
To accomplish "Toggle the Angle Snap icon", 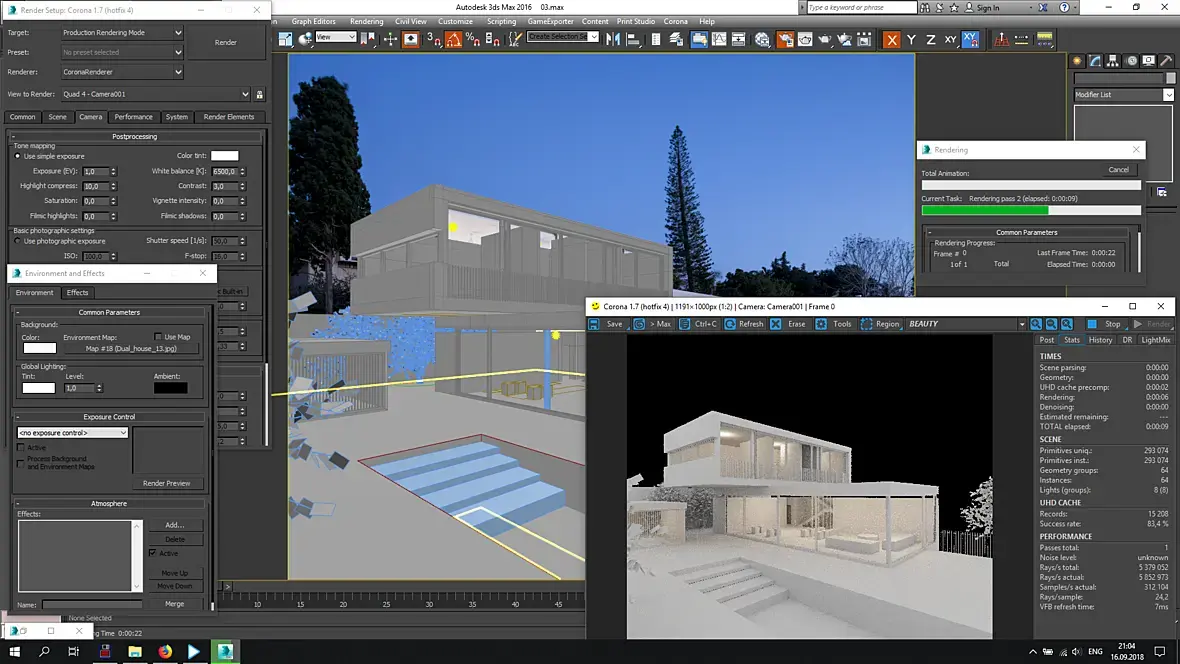I will [x=453, y=39].
